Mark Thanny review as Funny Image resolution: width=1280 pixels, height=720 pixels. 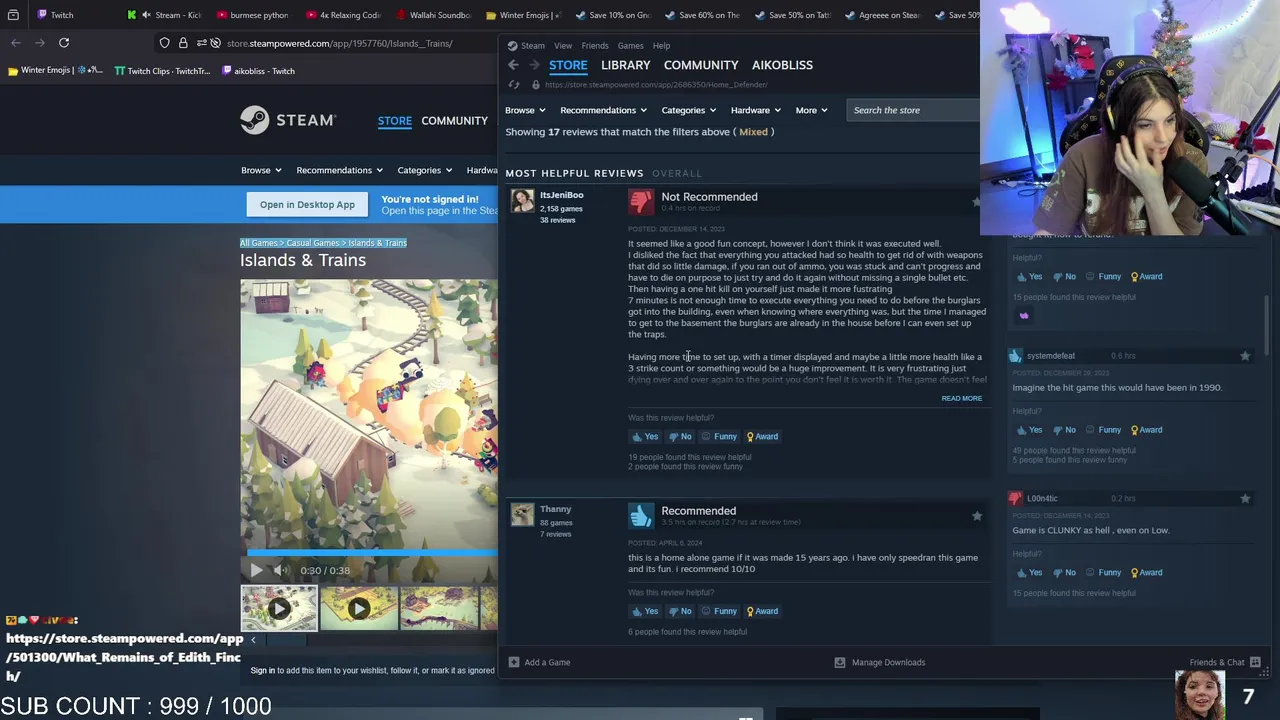pyautogui.click(x=719, y=611)
